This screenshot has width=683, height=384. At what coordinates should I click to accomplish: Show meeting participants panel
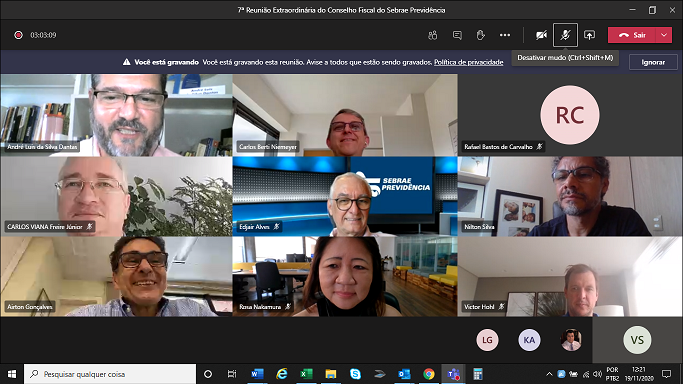(433, 35)
